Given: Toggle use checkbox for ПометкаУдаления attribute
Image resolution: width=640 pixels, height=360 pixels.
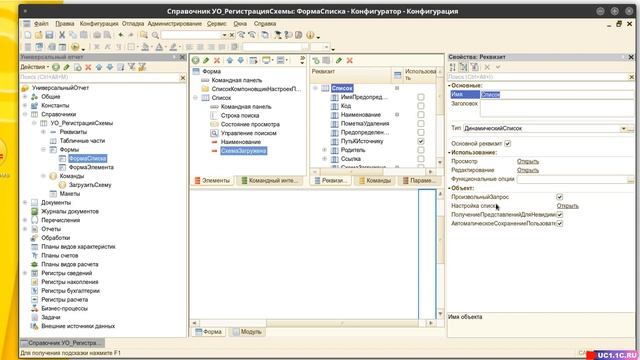Looking at the screenshot, I should pyautogui.click(x=421, y=123).
